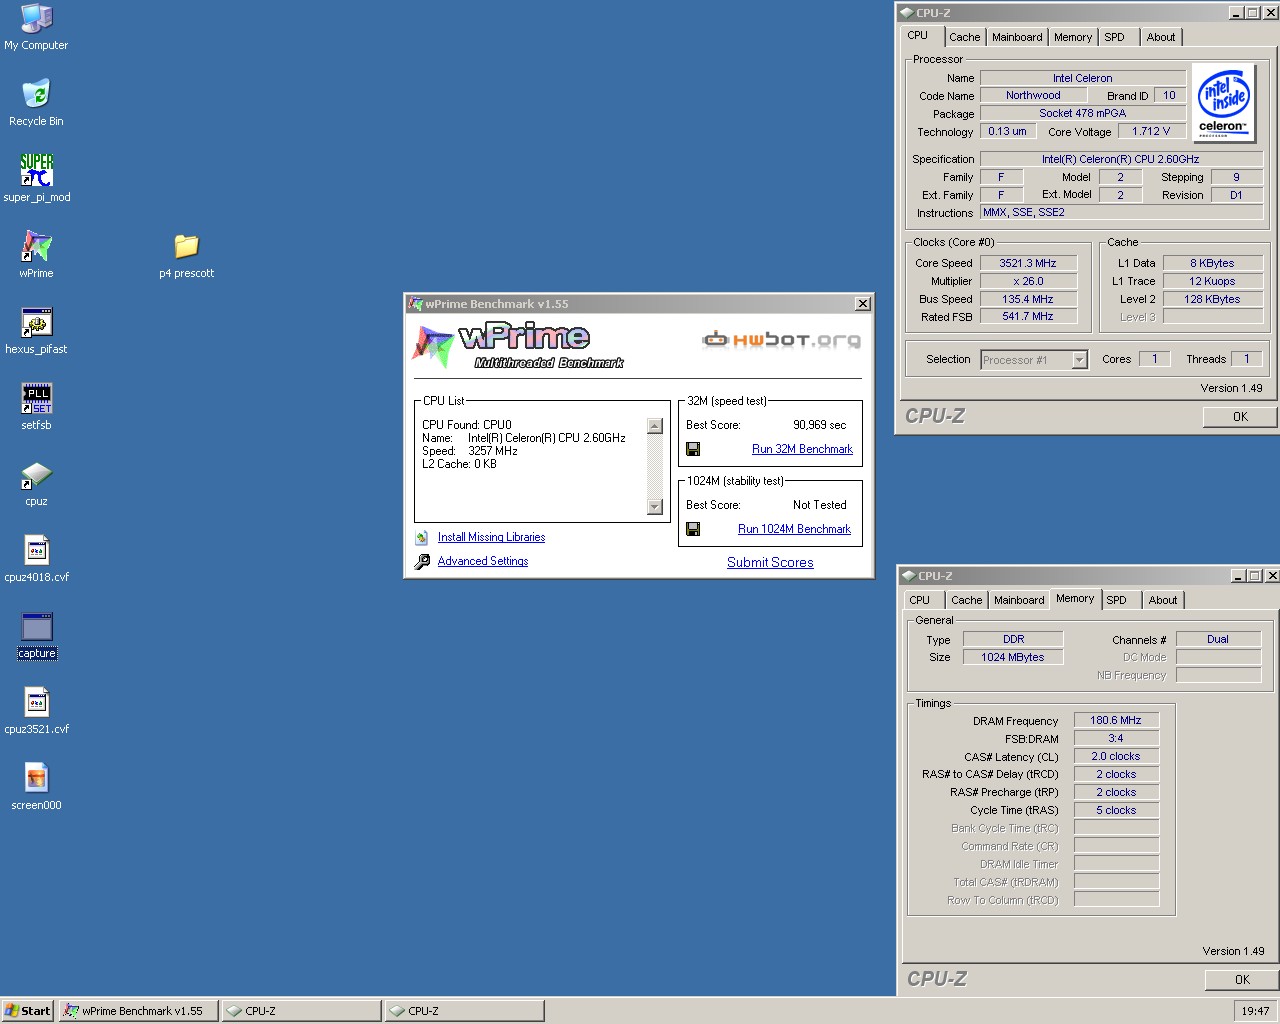The height and width of the screenshot is (1024, 1280).
Task: Switch to first CPU-Z taskbar button
Action: coord(302,1011)
